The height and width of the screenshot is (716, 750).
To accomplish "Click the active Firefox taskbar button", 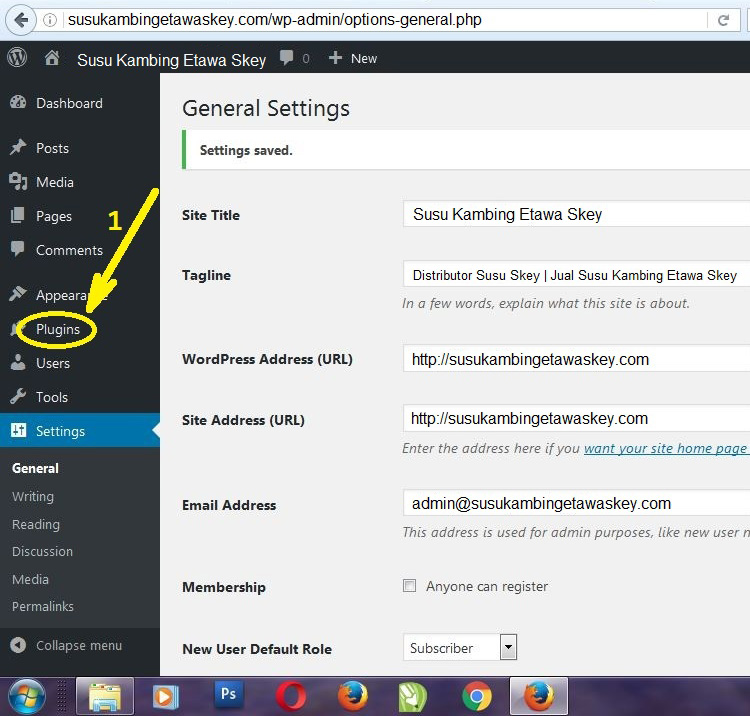I will (x=539, y=696).
